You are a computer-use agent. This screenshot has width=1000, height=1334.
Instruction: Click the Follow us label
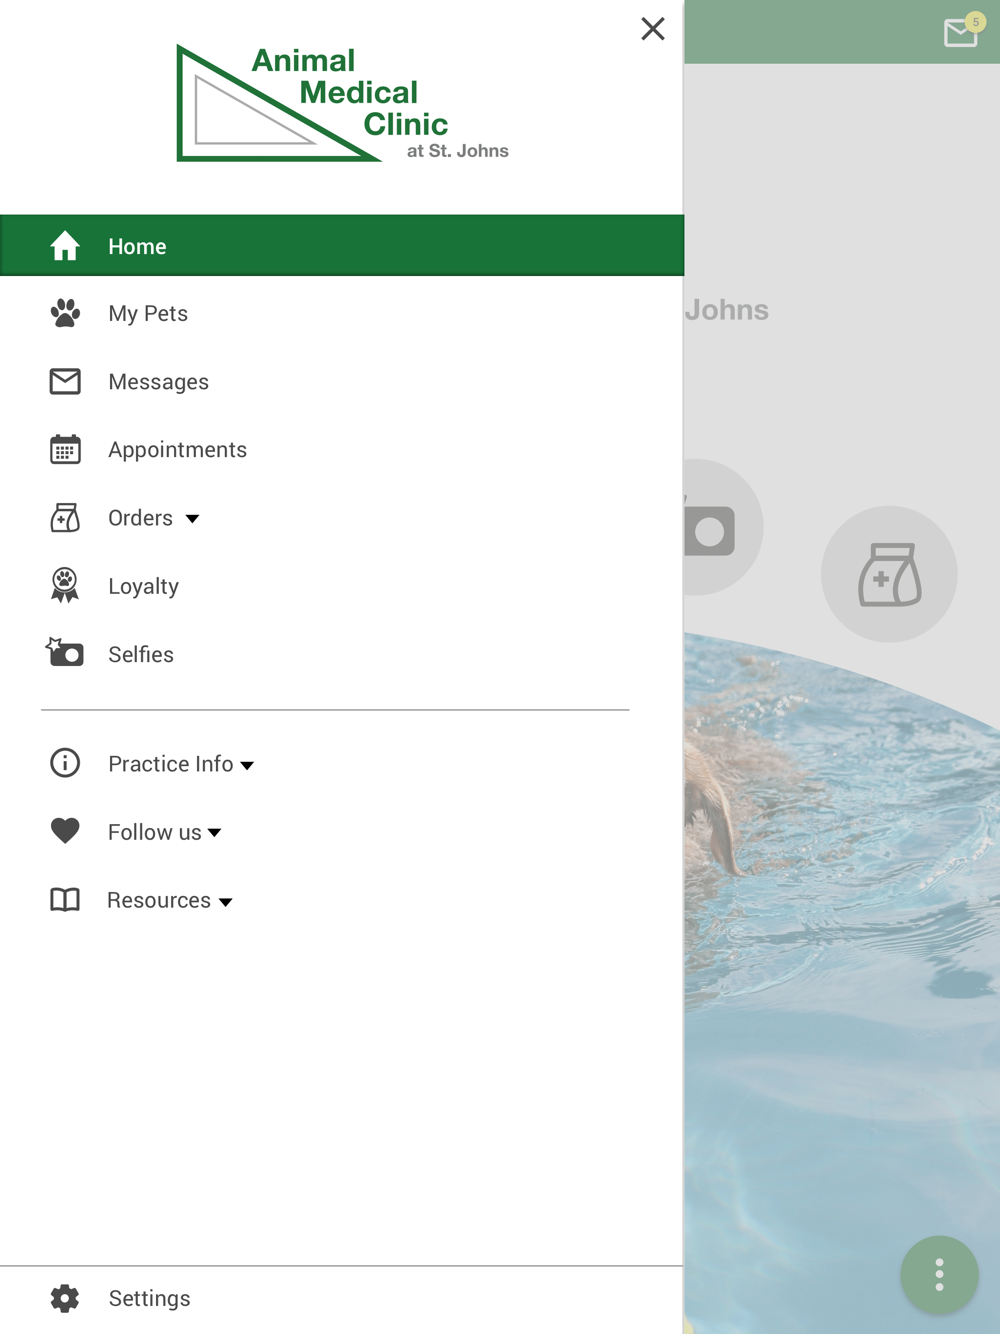pos(155,832)
